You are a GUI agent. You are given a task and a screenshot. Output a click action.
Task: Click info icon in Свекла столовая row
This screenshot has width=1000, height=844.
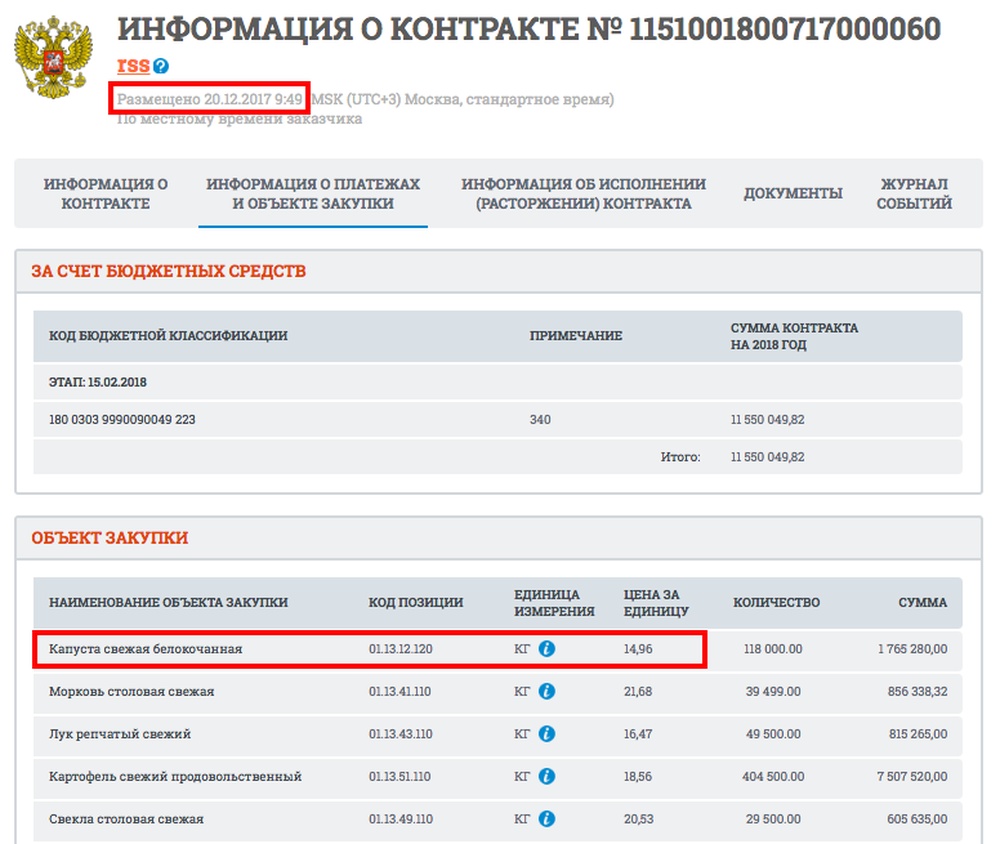click(547, 819)
